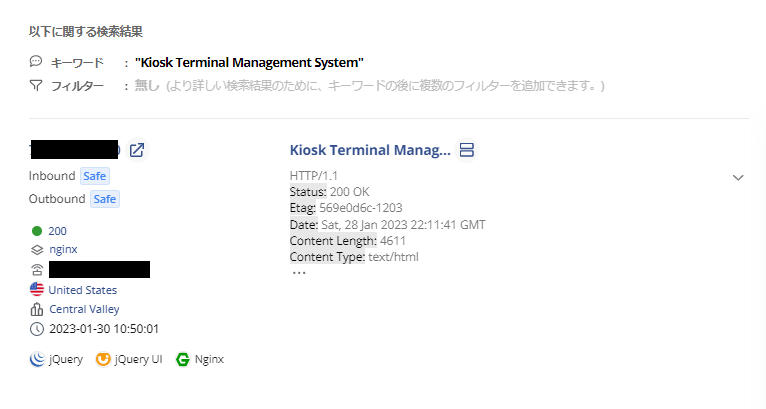Select the Etag value 569e0d6c-1203
The width and height of the screenshot is (766, 409).
coord(361,208)
